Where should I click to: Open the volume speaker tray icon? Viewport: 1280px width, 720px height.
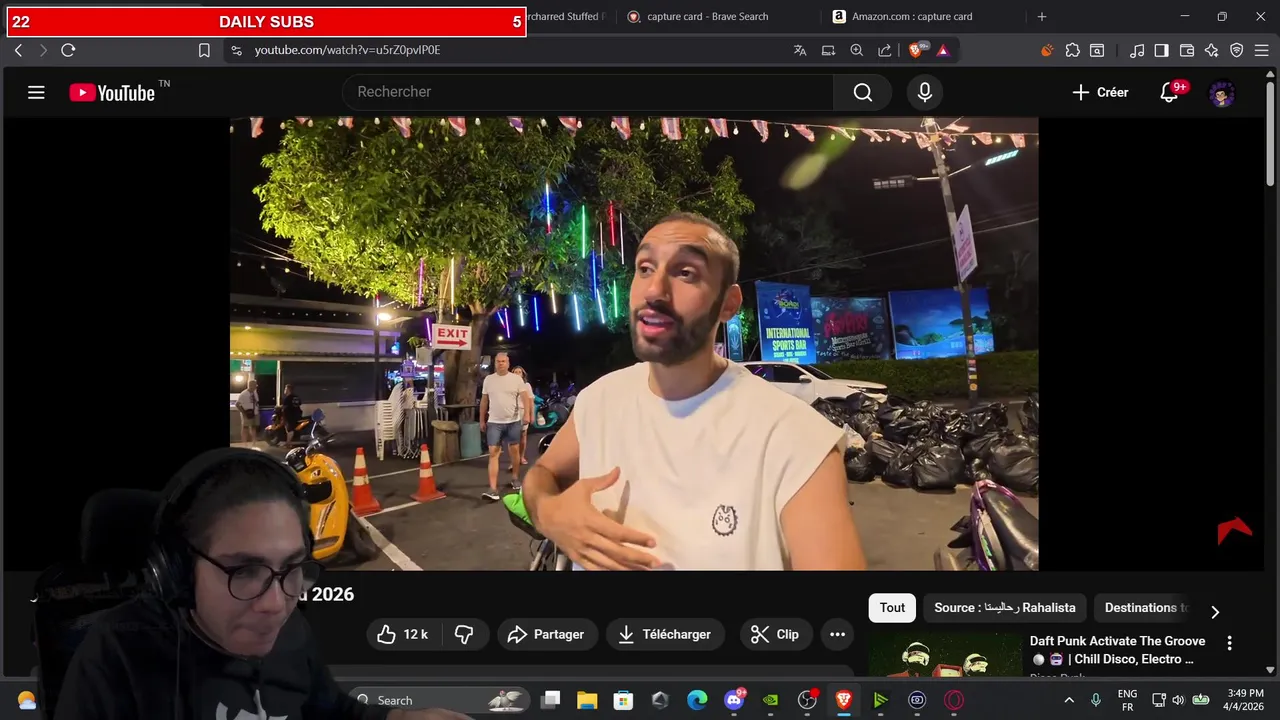[x=1178, y=700]
